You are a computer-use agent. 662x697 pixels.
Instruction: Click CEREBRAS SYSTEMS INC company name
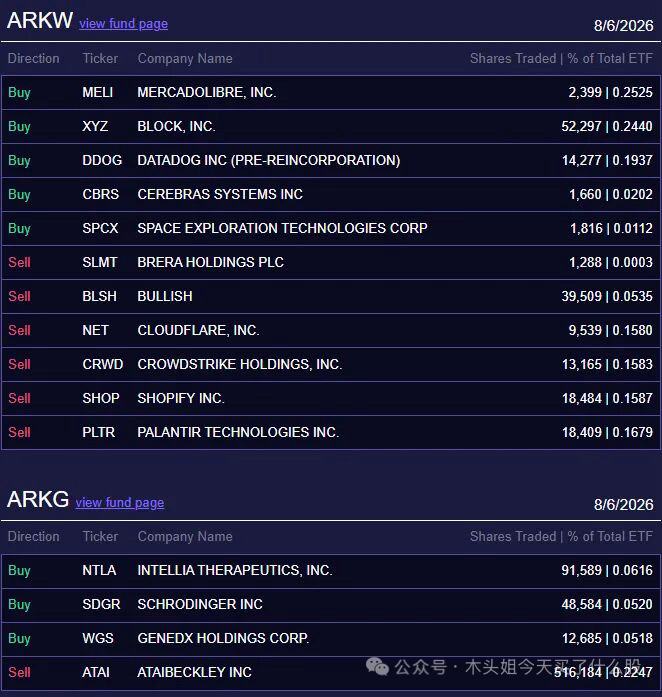220,194
